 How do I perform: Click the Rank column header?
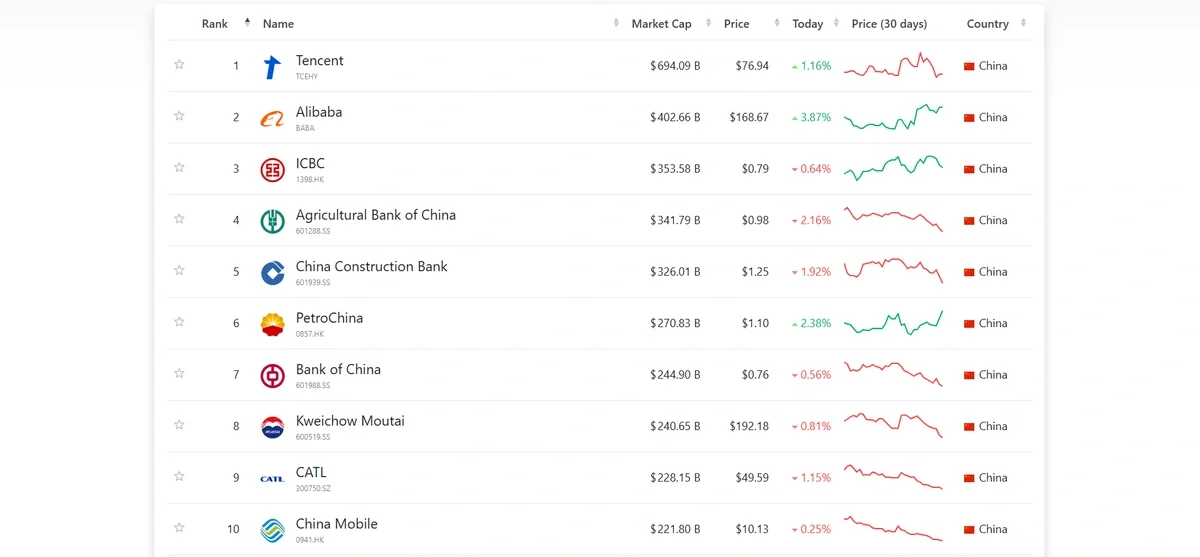pyautogui.click(x=215, y=24)
